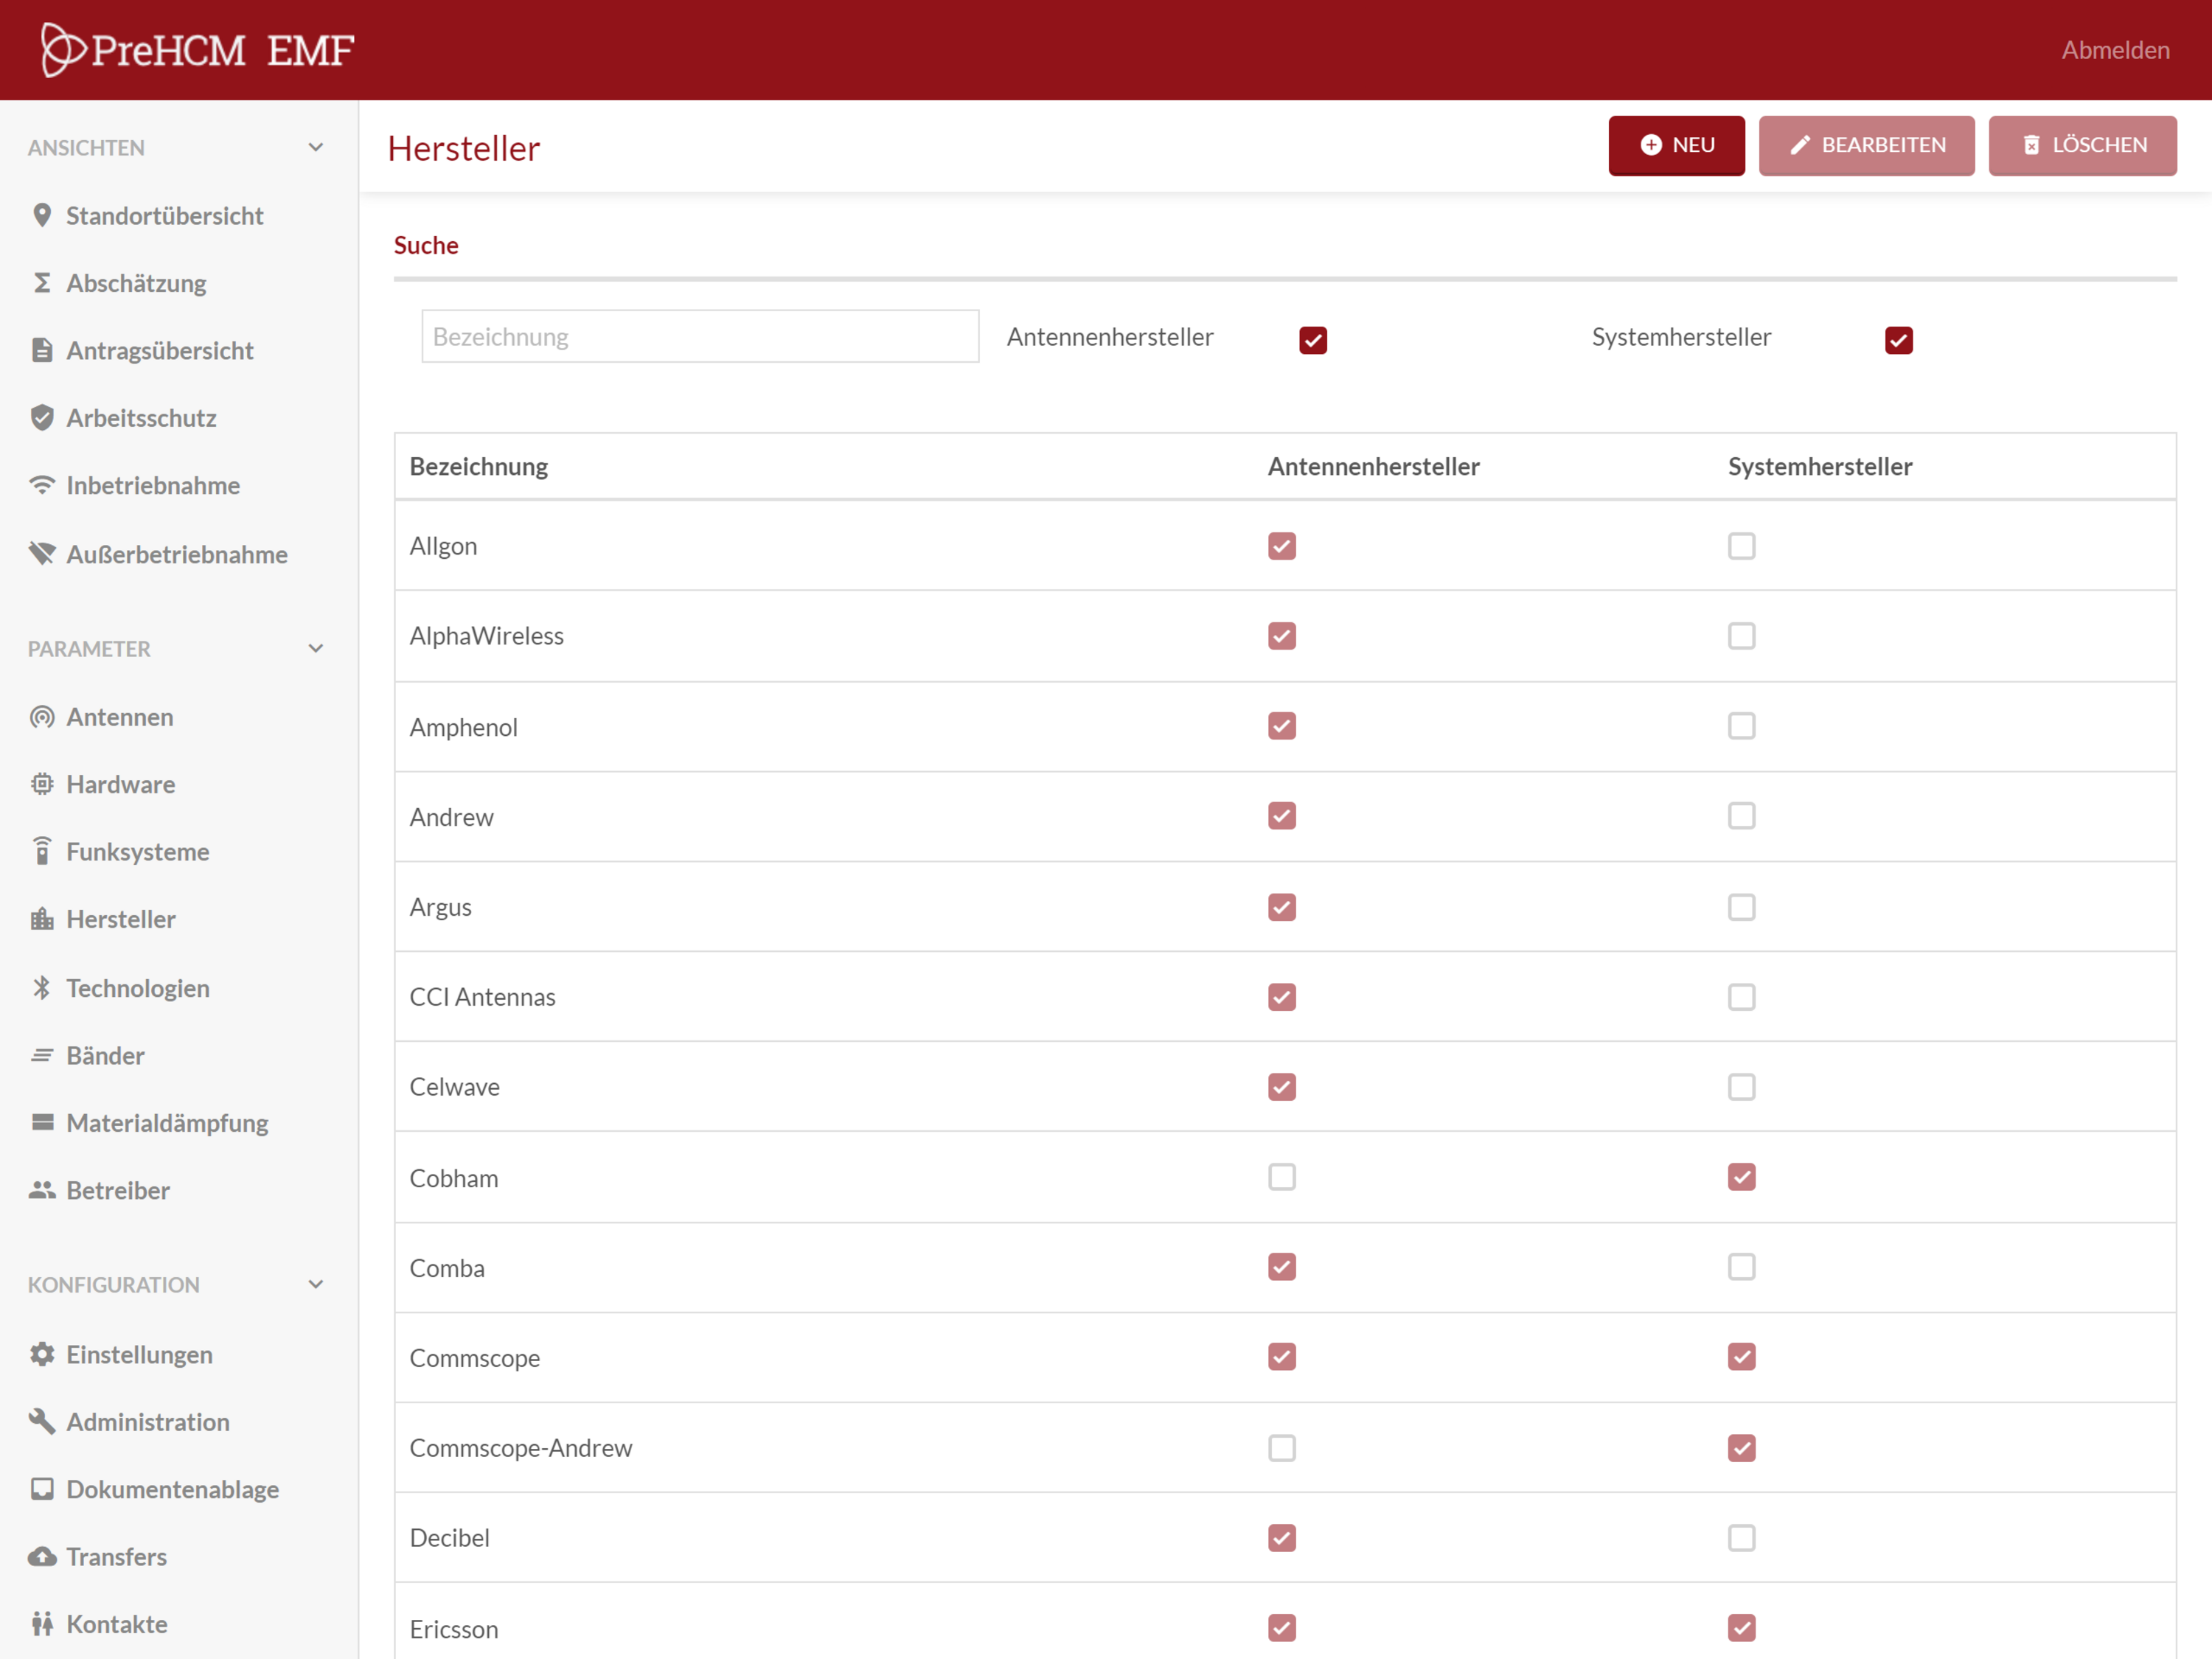Open Dokumentenablage page
This screenshot has width=2212, height=1659.
(x=172, y=1490)
